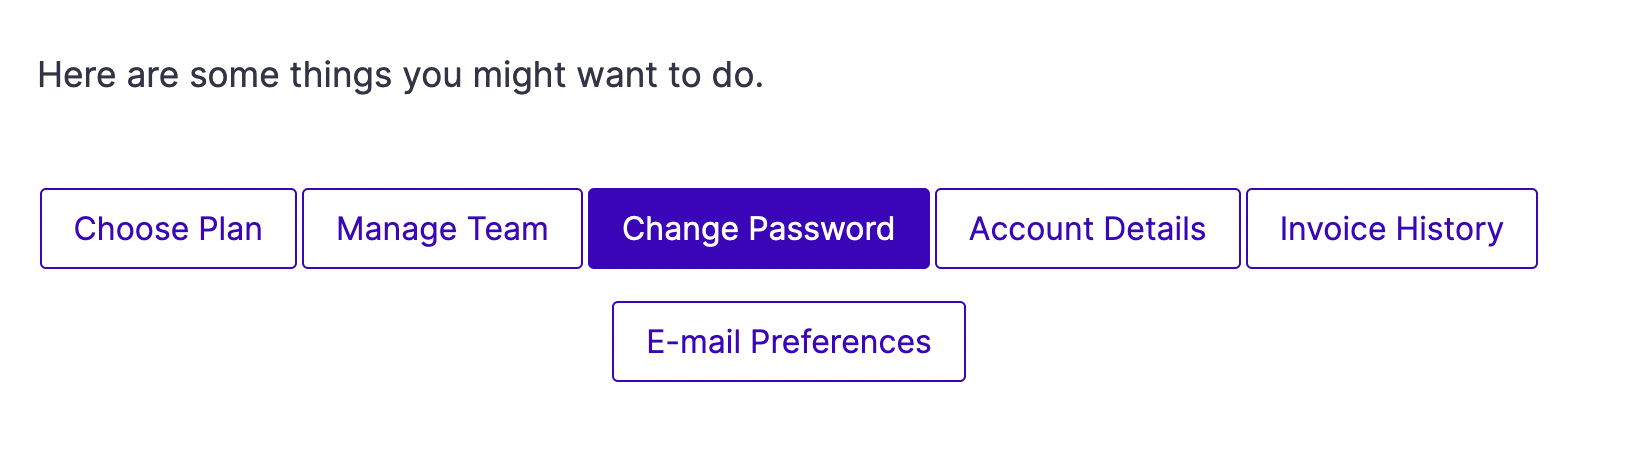1648x470 pixels.
Task: Open the Manage Team page
Action: point(442,229)
